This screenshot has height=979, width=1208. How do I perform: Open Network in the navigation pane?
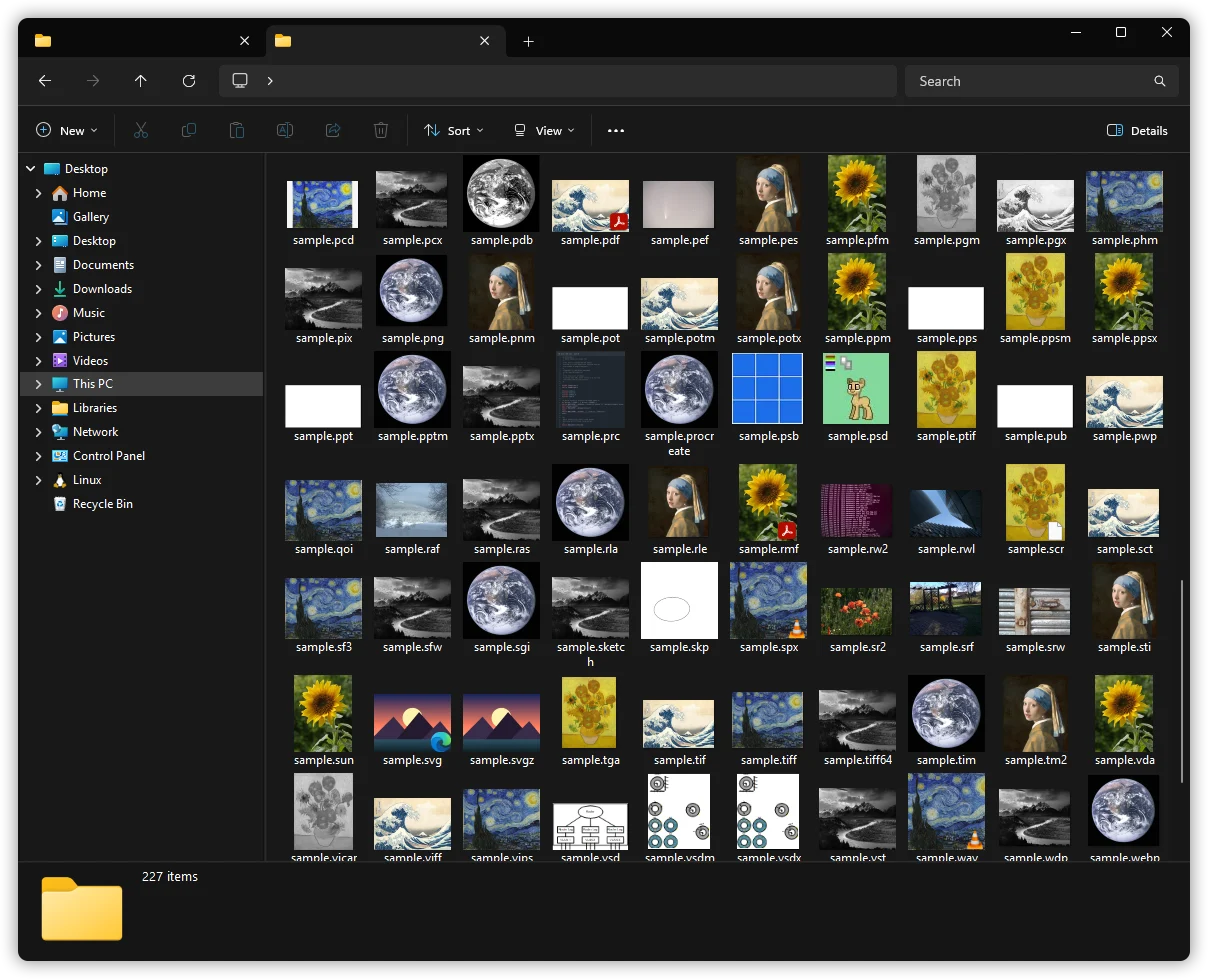tap(95, 432)
